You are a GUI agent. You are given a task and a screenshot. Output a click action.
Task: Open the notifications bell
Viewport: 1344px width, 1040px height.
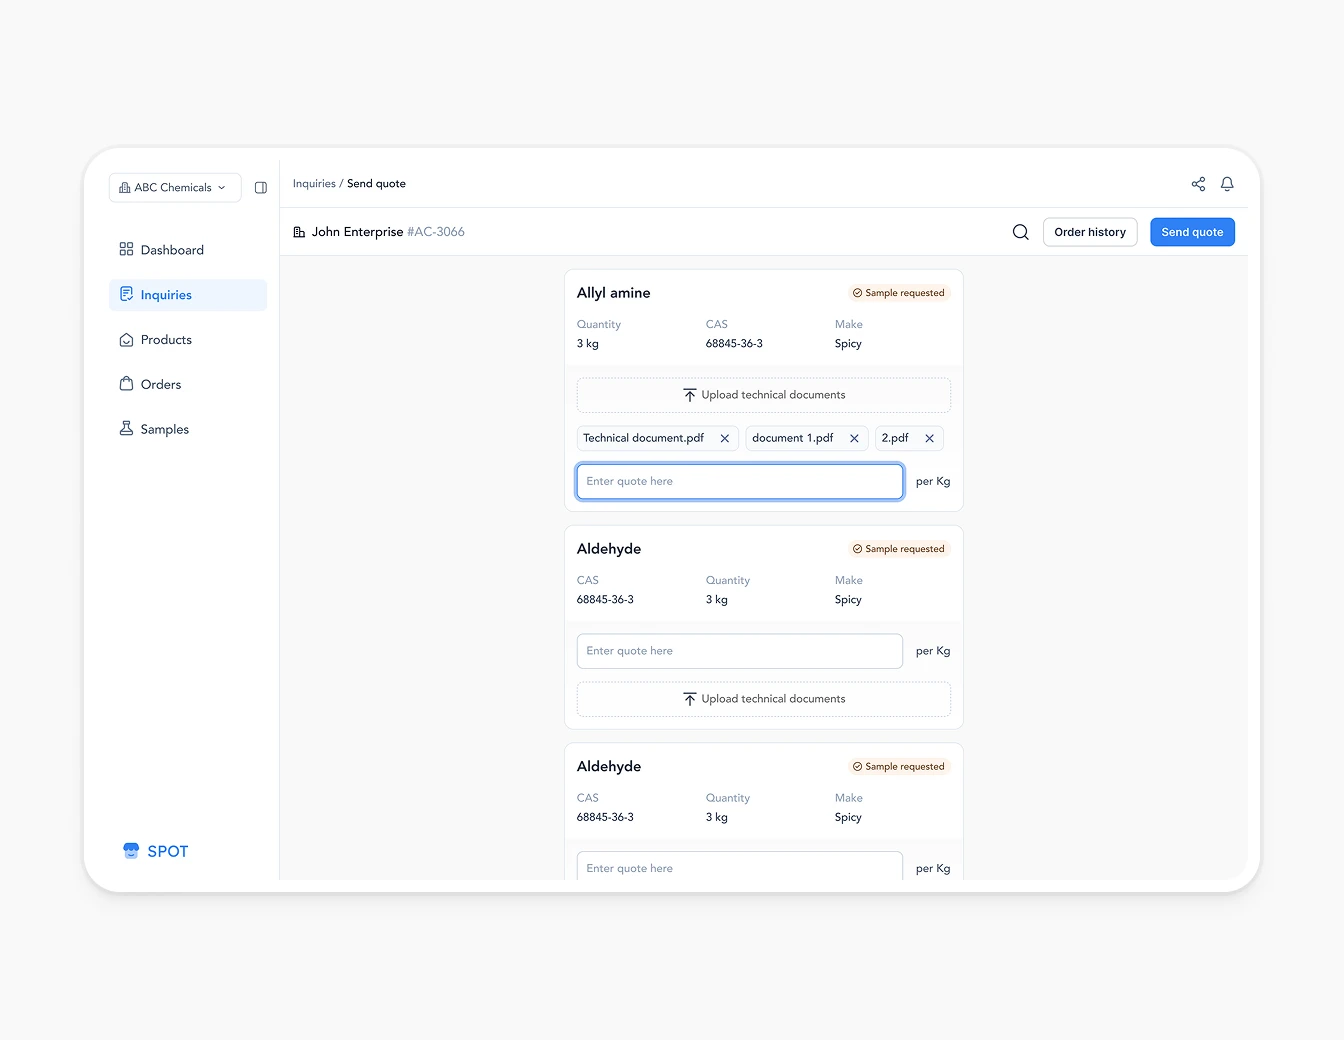tap(1227, 184)
